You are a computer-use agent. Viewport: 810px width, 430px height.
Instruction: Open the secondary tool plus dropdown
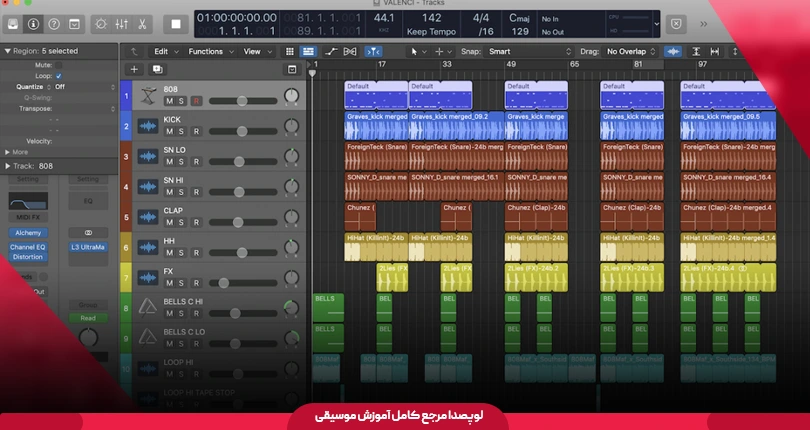coord(443,51)
